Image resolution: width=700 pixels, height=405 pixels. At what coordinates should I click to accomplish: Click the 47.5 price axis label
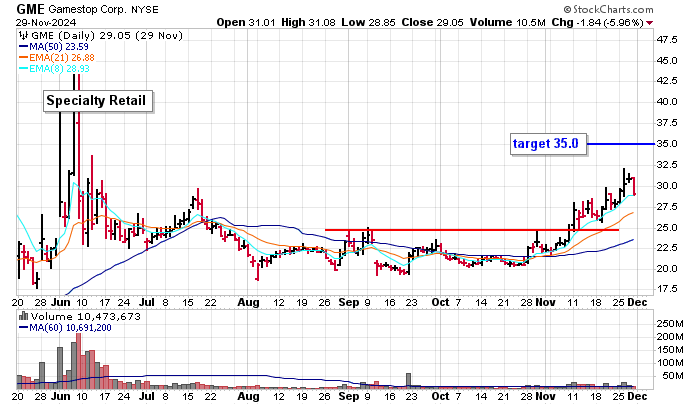pyautogui.click(x=667, y=40)
